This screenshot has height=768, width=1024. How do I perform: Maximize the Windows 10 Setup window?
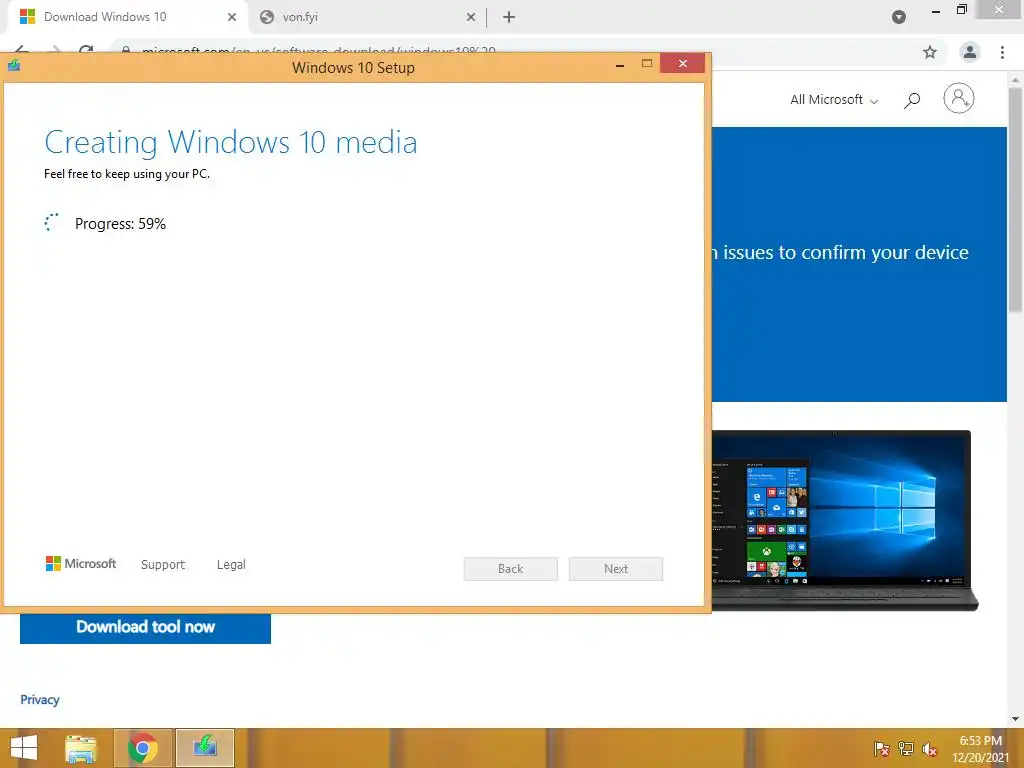[x=647, y=63]
